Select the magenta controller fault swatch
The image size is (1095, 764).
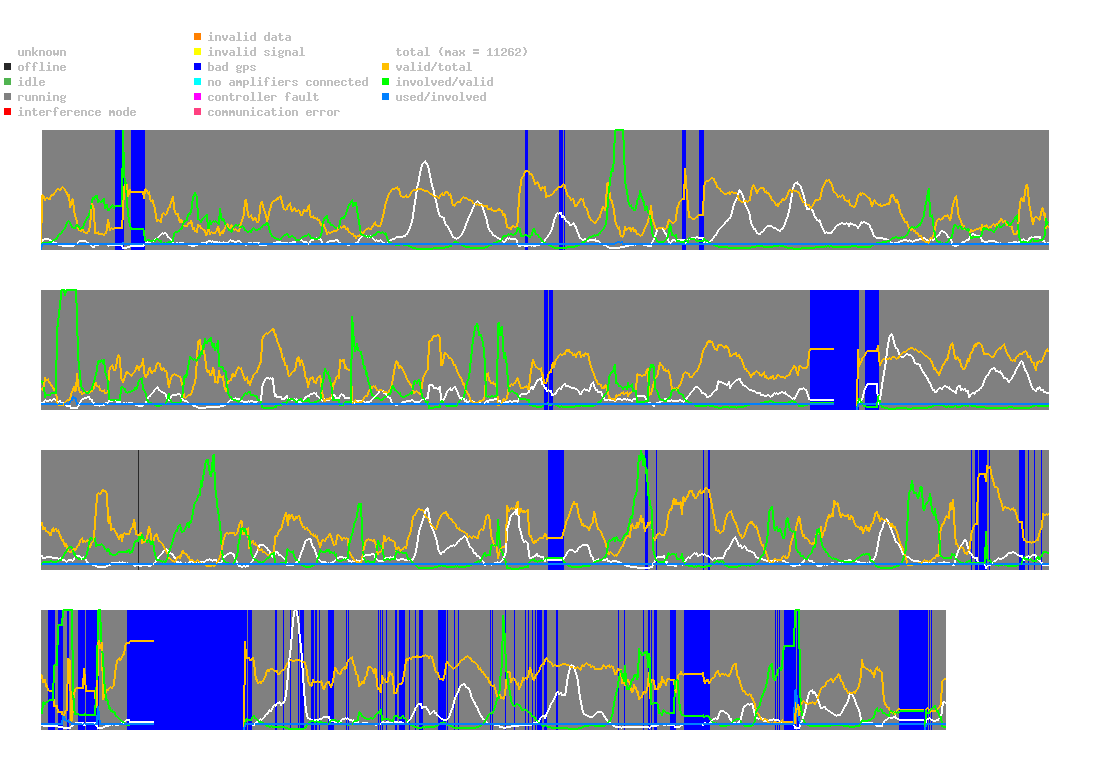pyautogui.click(x=198, y=97)
